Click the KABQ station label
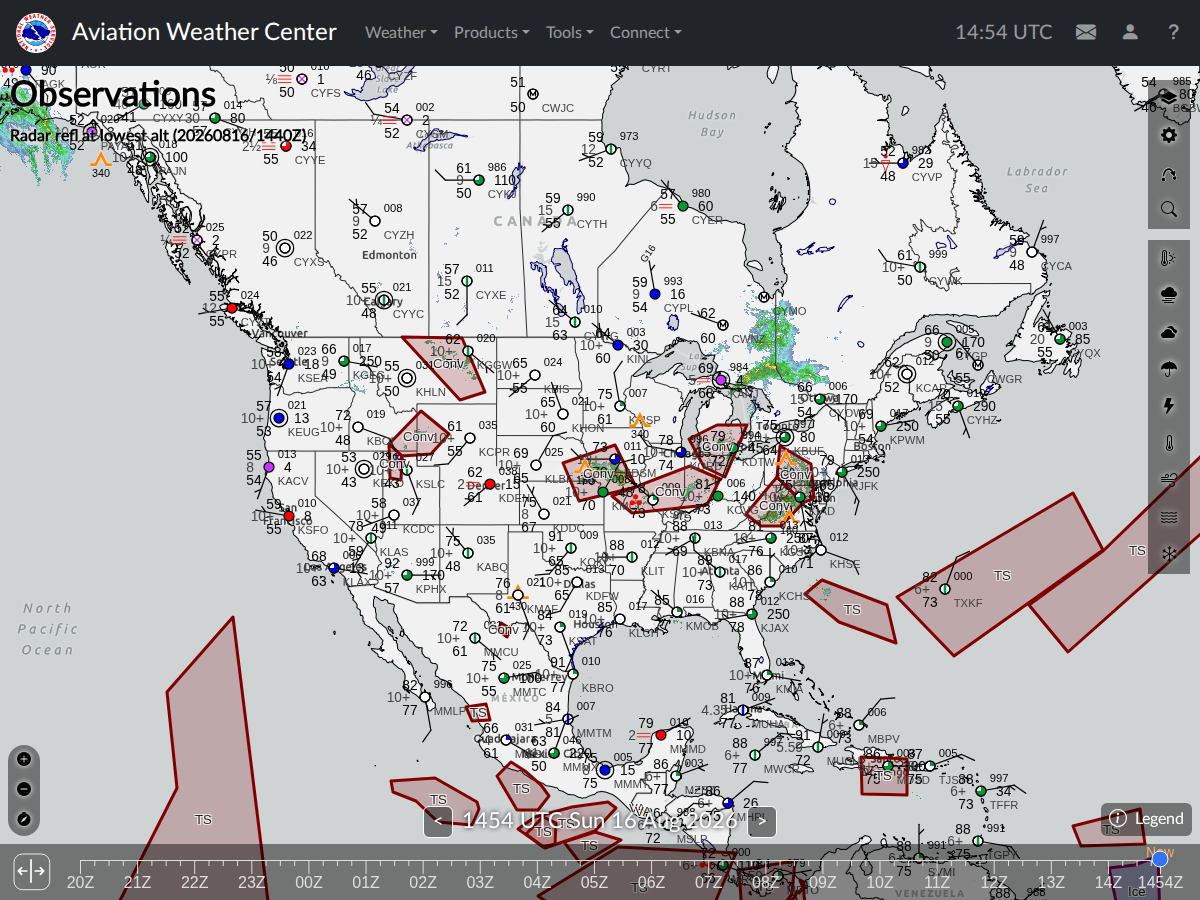This screenshot has height=900, width=1200. click(x=493, y=567)
